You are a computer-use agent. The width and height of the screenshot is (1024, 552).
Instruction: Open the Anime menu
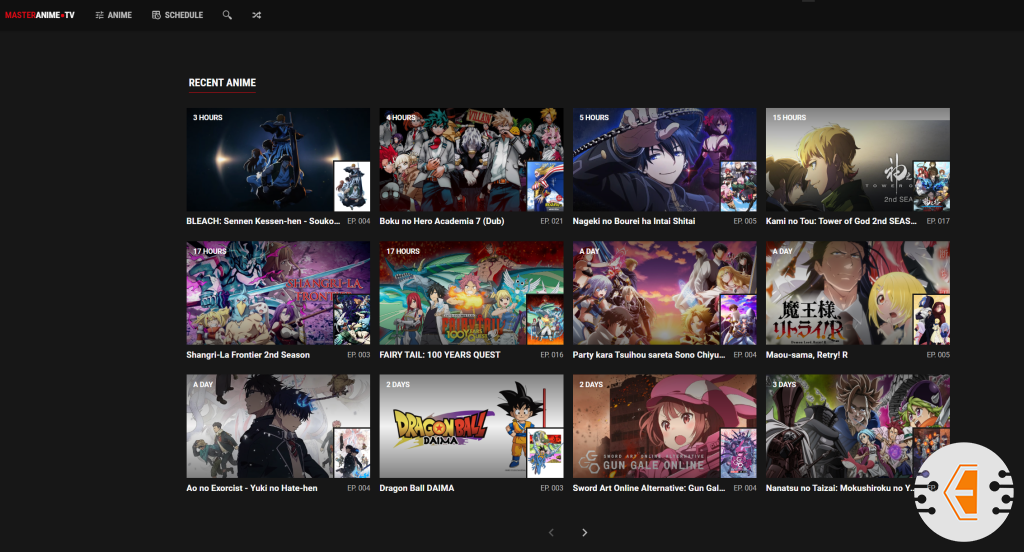tap(113, 15)
